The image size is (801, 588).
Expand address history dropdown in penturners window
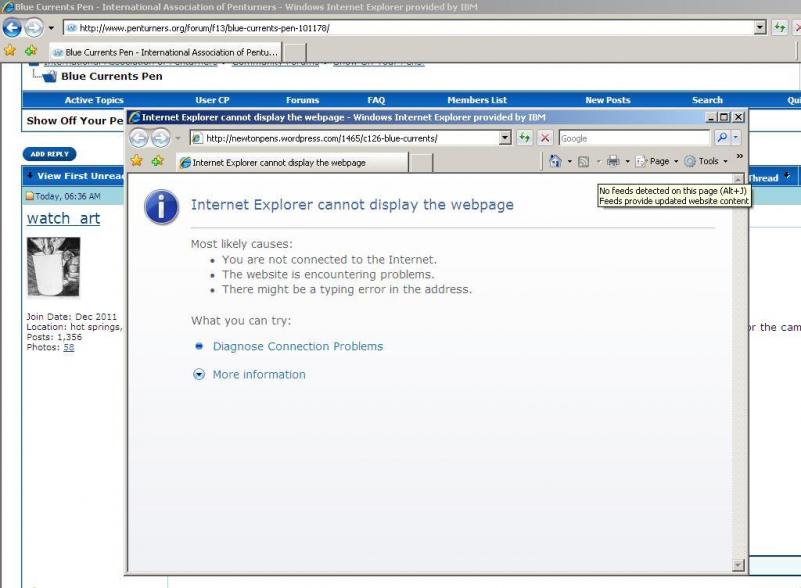tap(760, 28)
